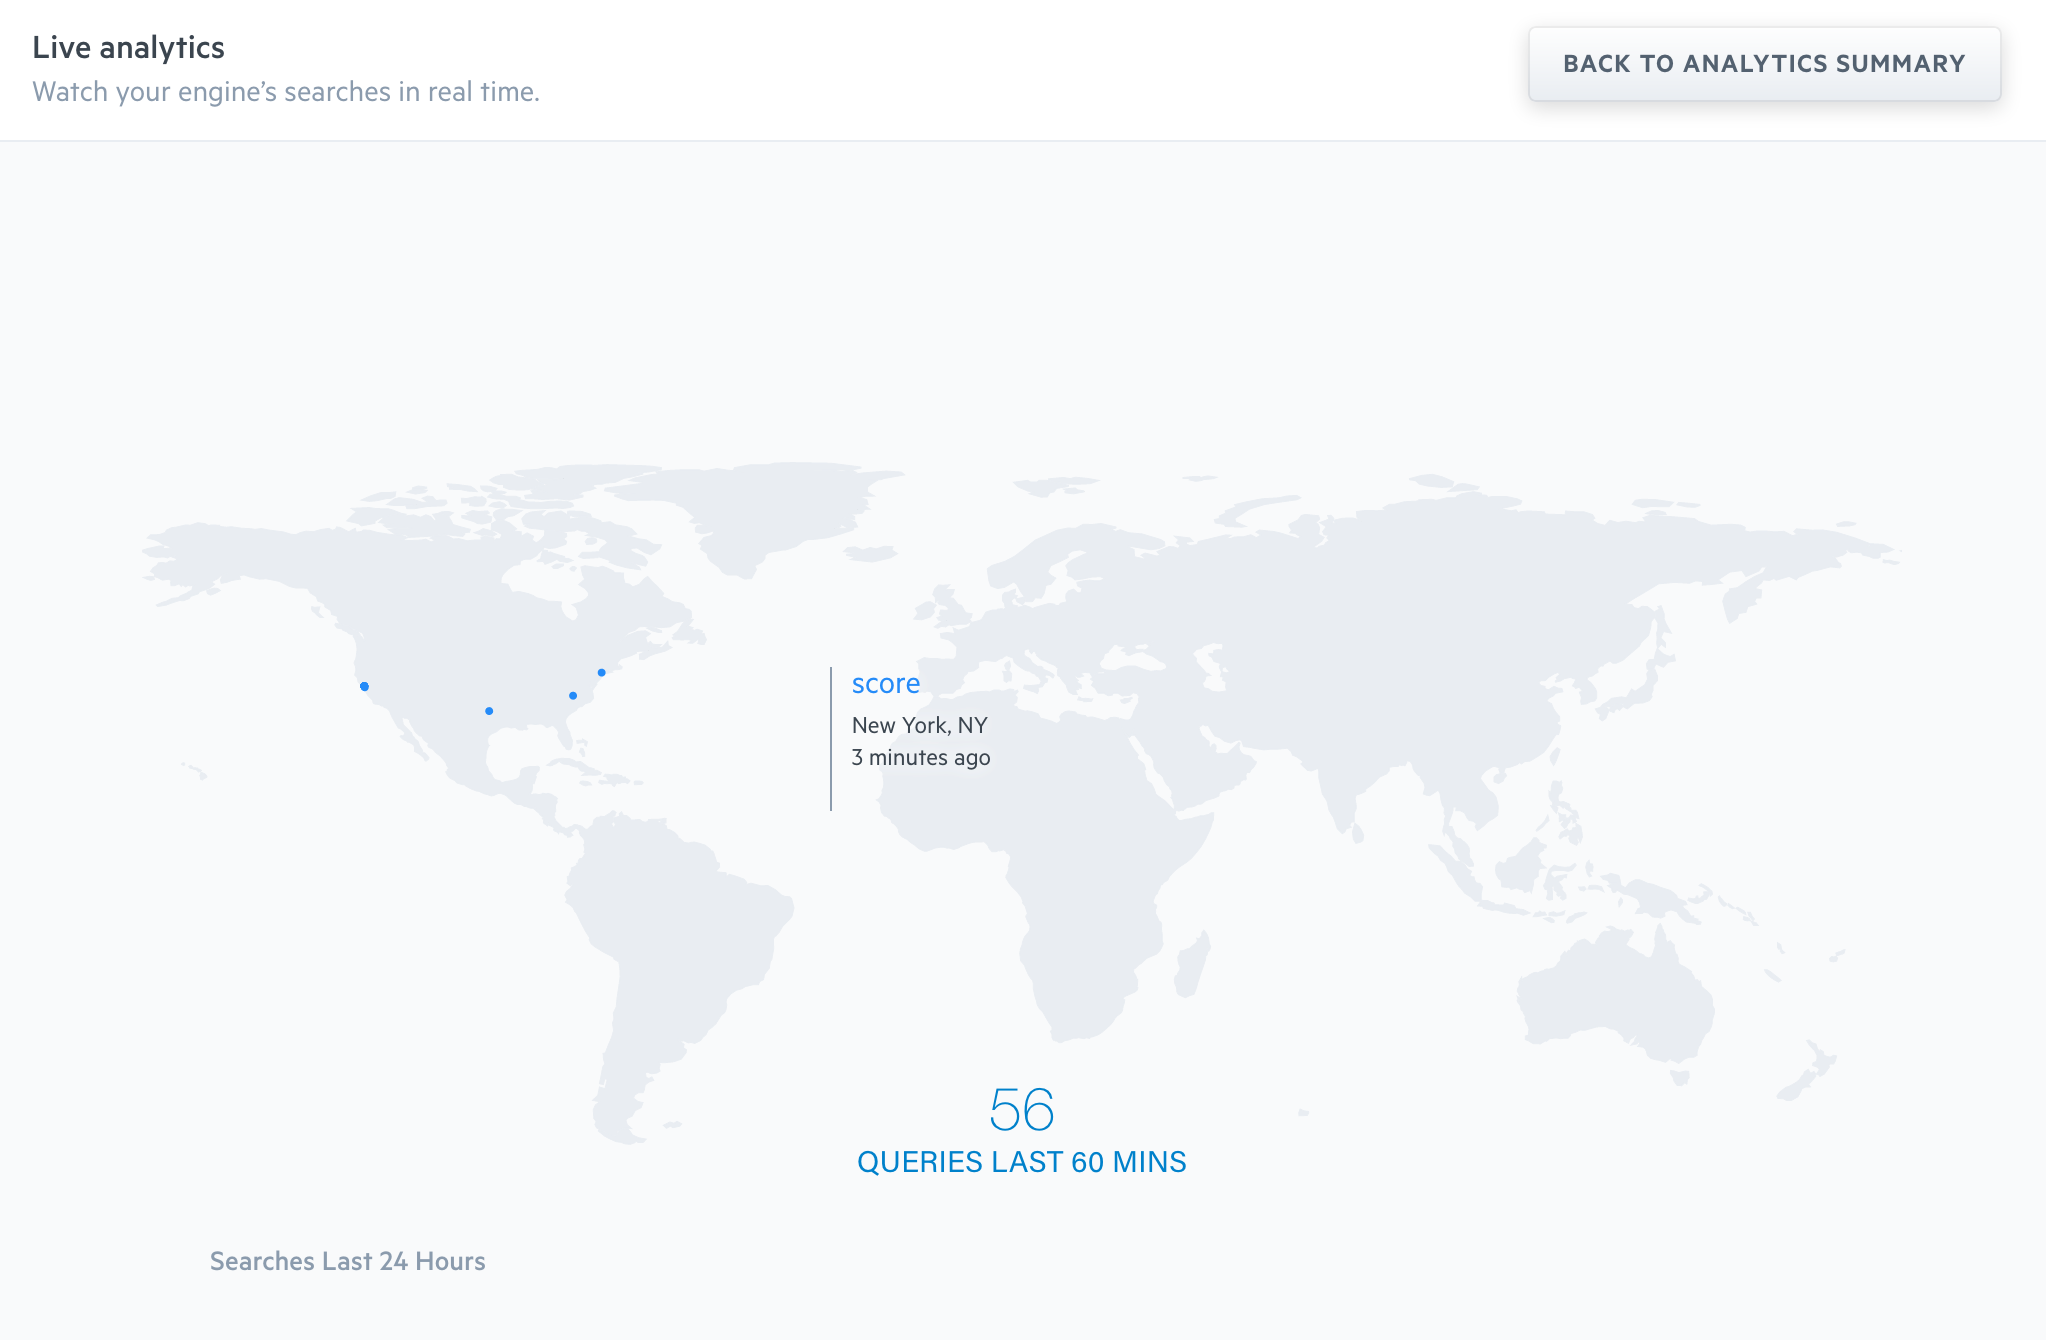Click the 'Live analytics' page title
Viewport: 2046px width, 1340px height.
128,47
